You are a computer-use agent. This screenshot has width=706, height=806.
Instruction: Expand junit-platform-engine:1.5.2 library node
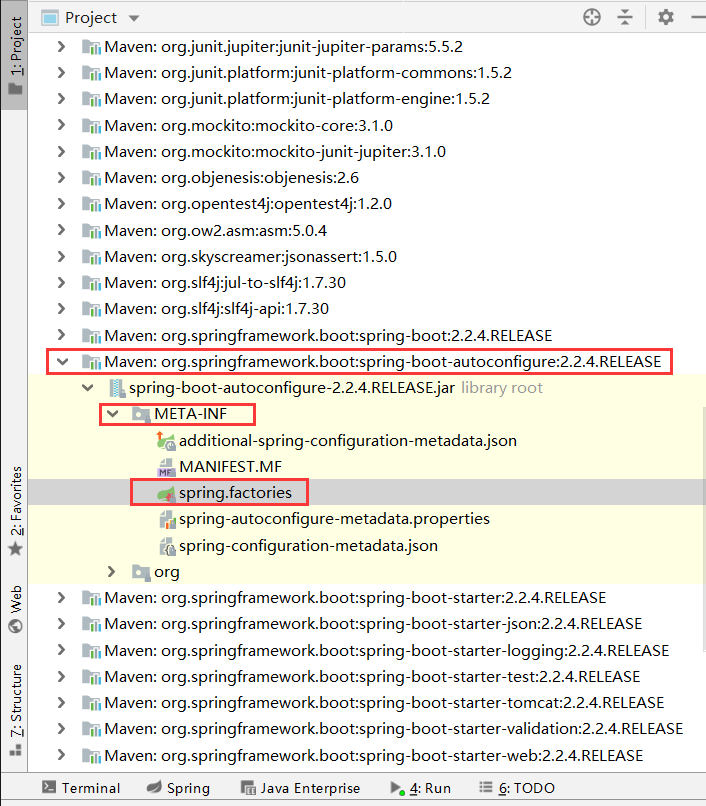click(61, 98)
